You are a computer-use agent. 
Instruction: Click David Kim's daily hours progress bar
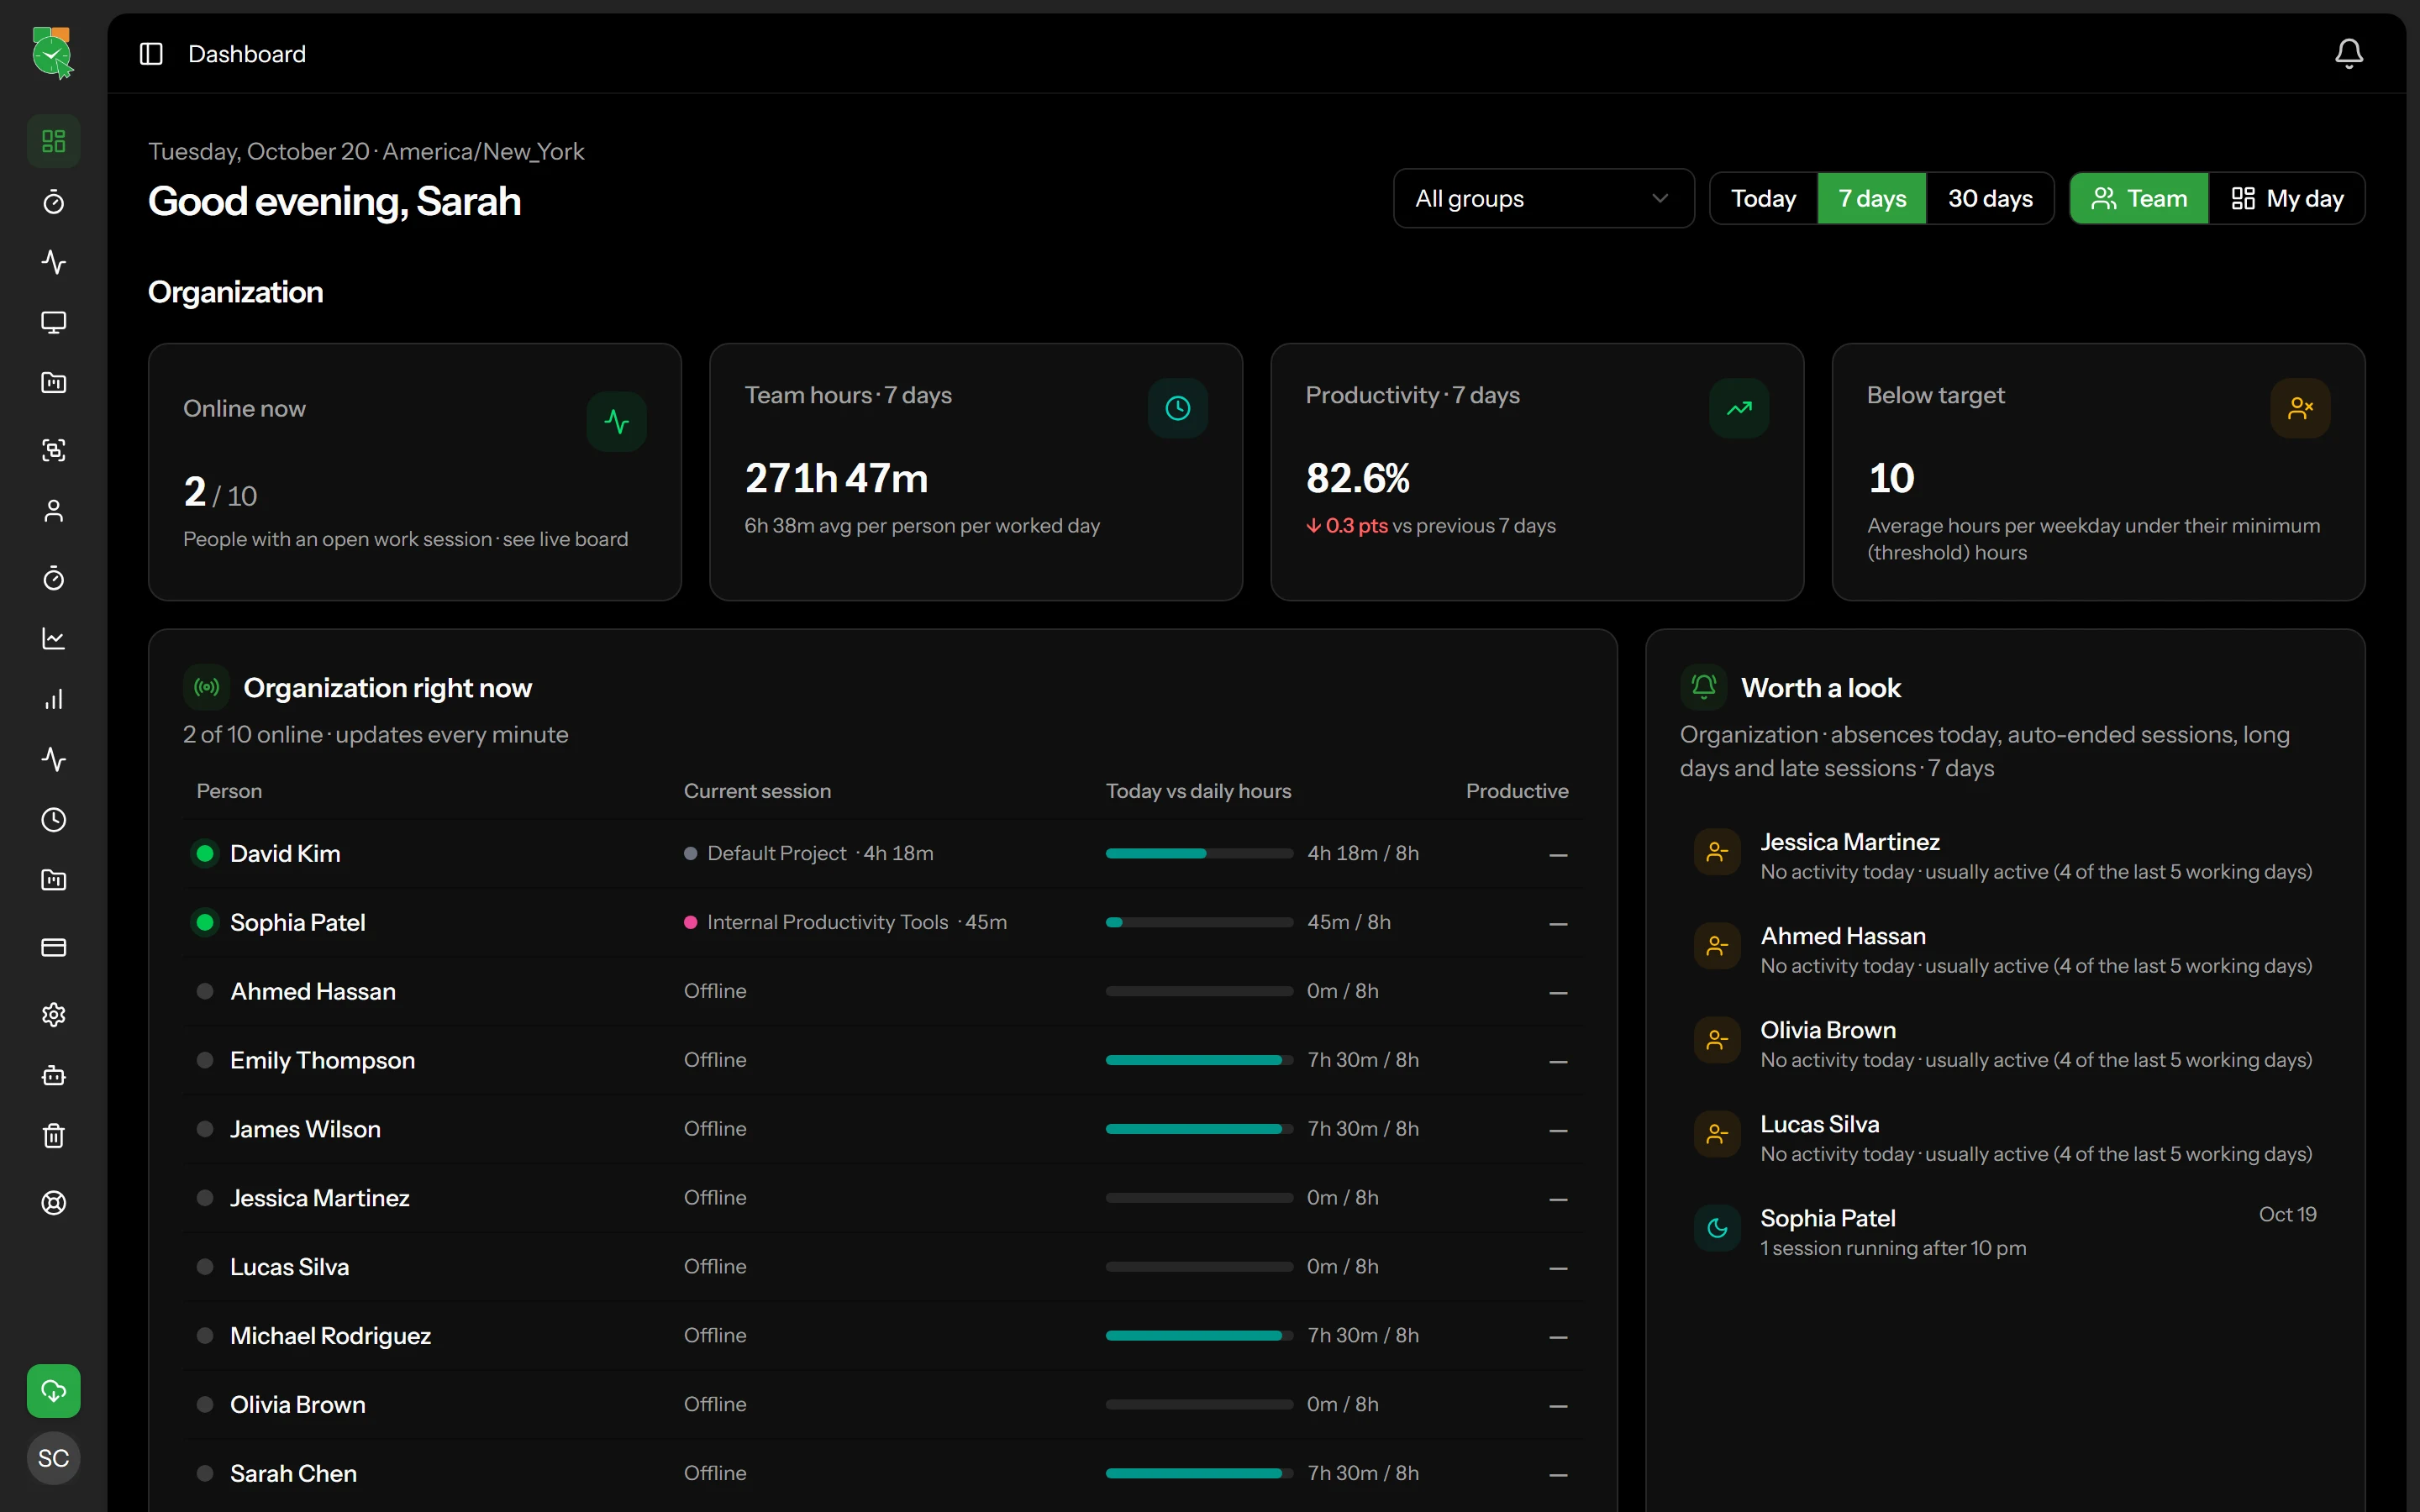[x=1199, y=853]
